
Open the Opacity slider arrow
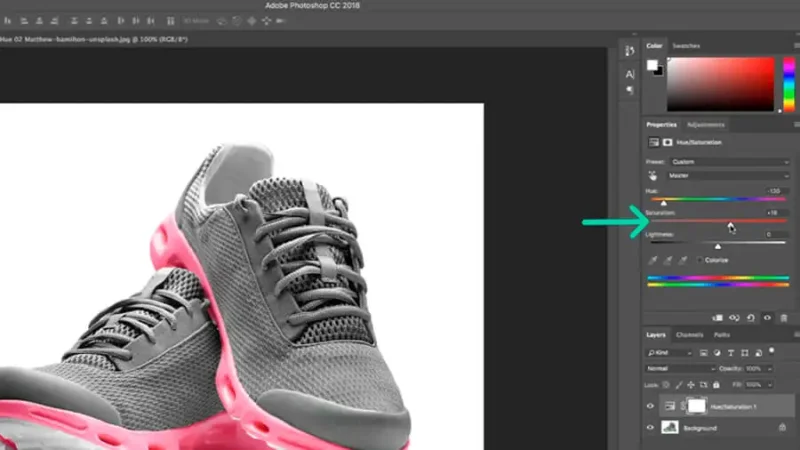tap(769, 368)
